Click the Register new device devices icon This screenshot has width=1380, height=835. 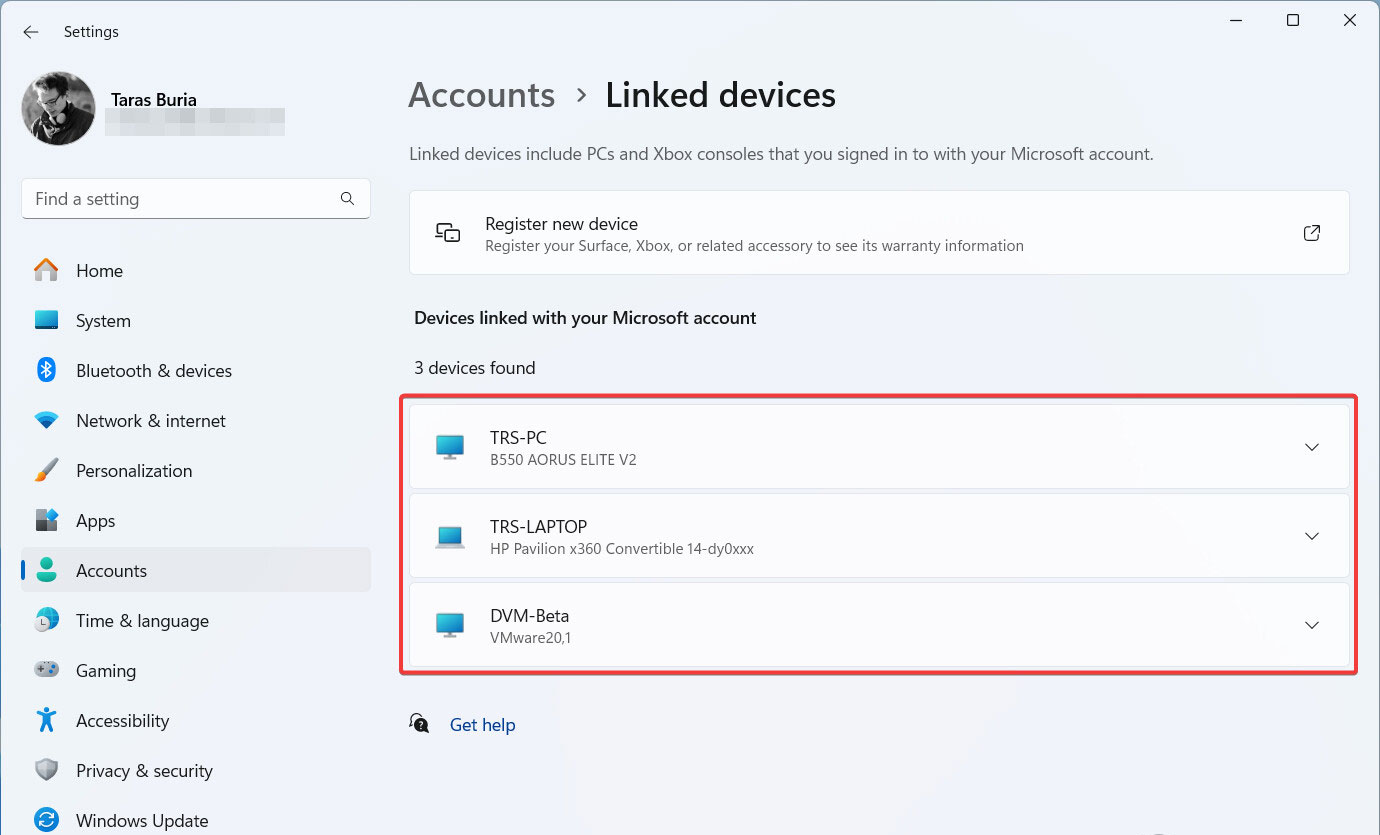click(447, 232)
